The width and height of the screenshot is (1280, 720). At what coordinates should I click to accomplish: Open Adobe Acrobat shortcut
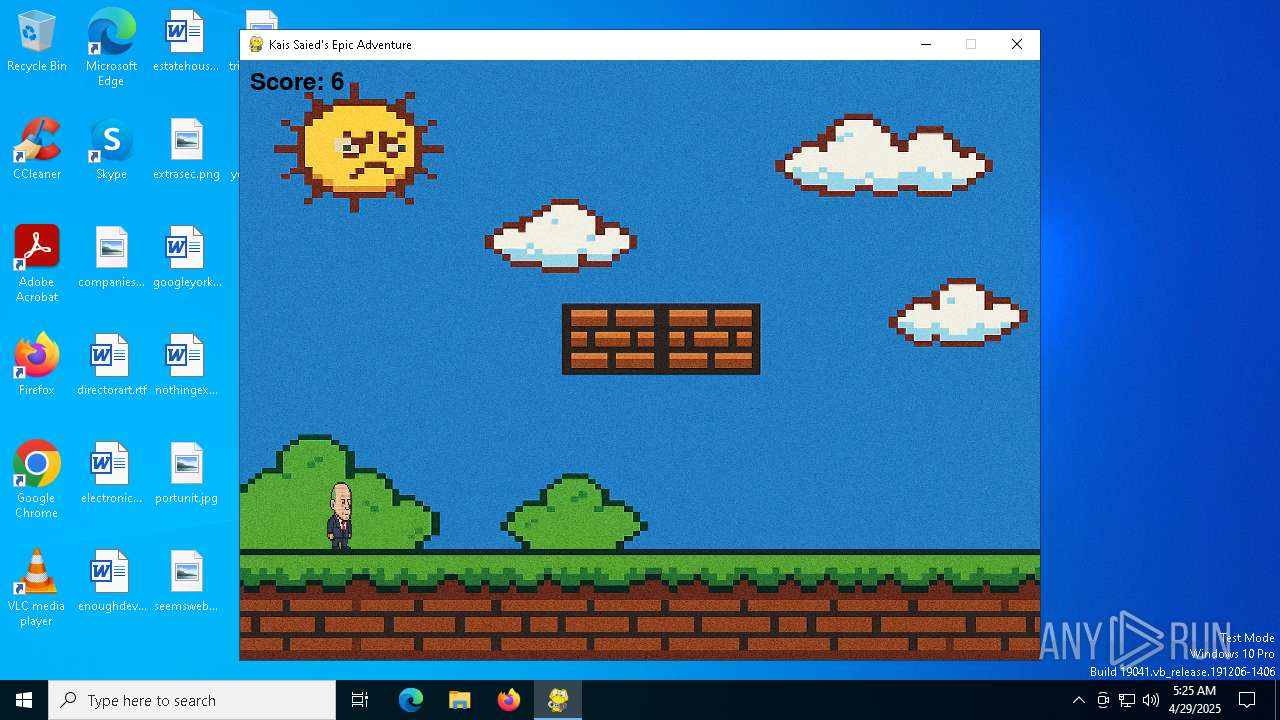click(x=37, y=264)
